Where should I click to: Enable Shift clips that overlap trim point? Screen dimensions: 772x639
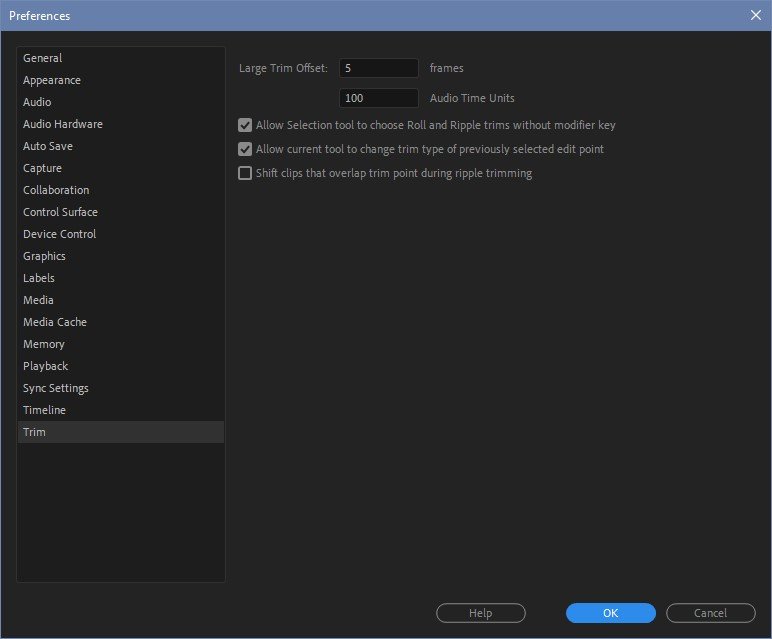[x=245, y=173]
